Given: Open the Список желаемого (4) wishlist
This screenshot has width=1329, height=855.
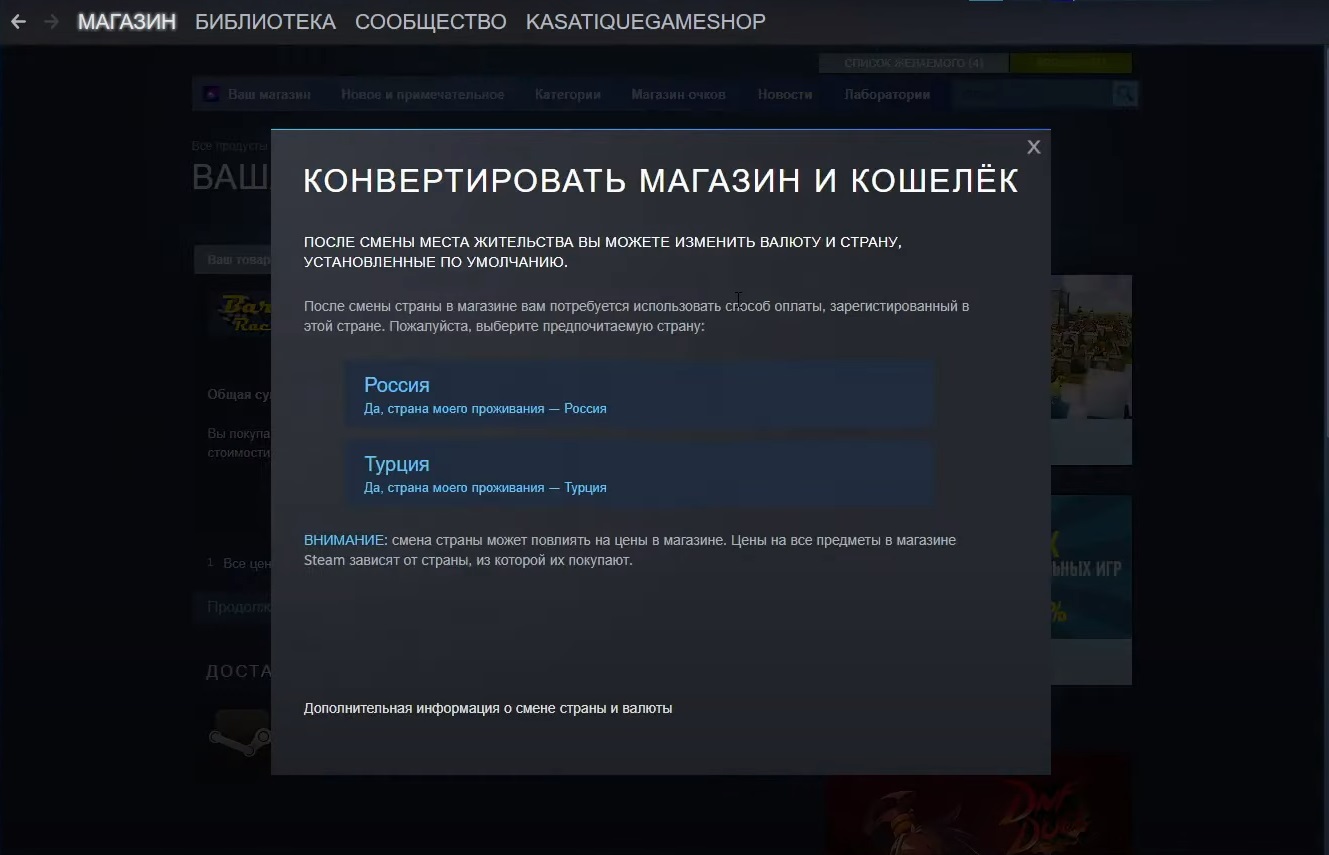Looking at the screenshot, I should [x=913, y=63].
